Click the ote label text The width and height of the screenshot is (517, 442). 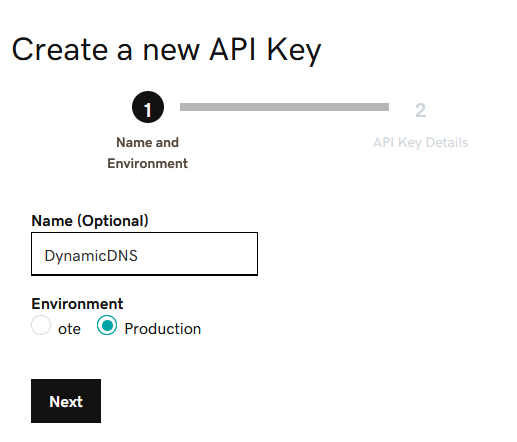coord(69,329)
